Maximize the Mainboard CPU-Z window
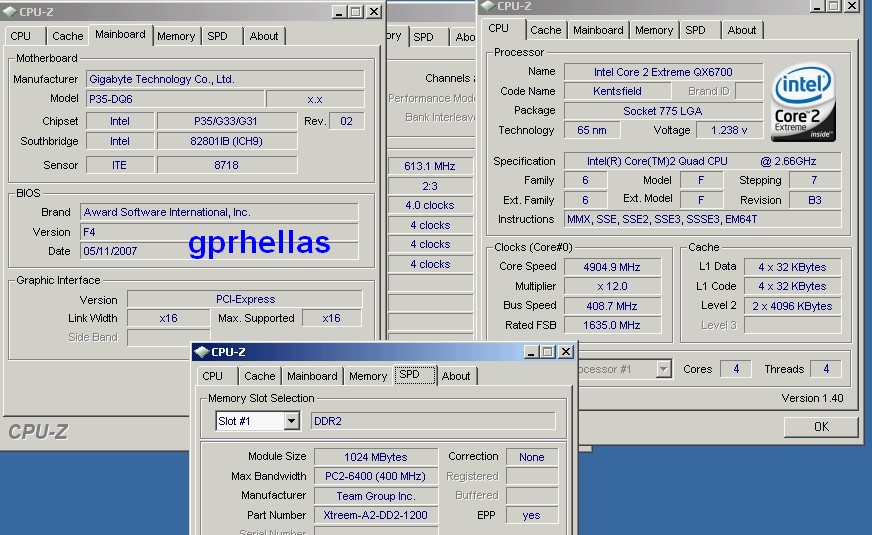Image resolution: width=872 pixels, height=535 pixels. 356,12
